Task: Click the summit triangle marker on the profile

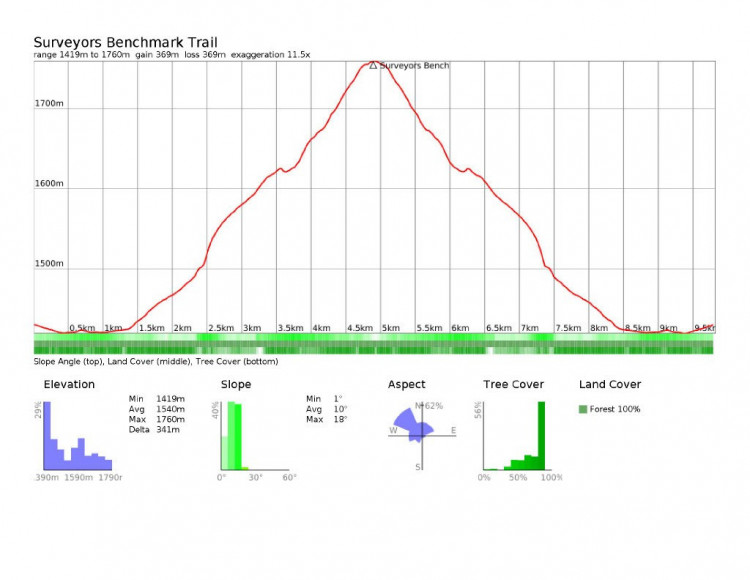Action: (373, 65)
